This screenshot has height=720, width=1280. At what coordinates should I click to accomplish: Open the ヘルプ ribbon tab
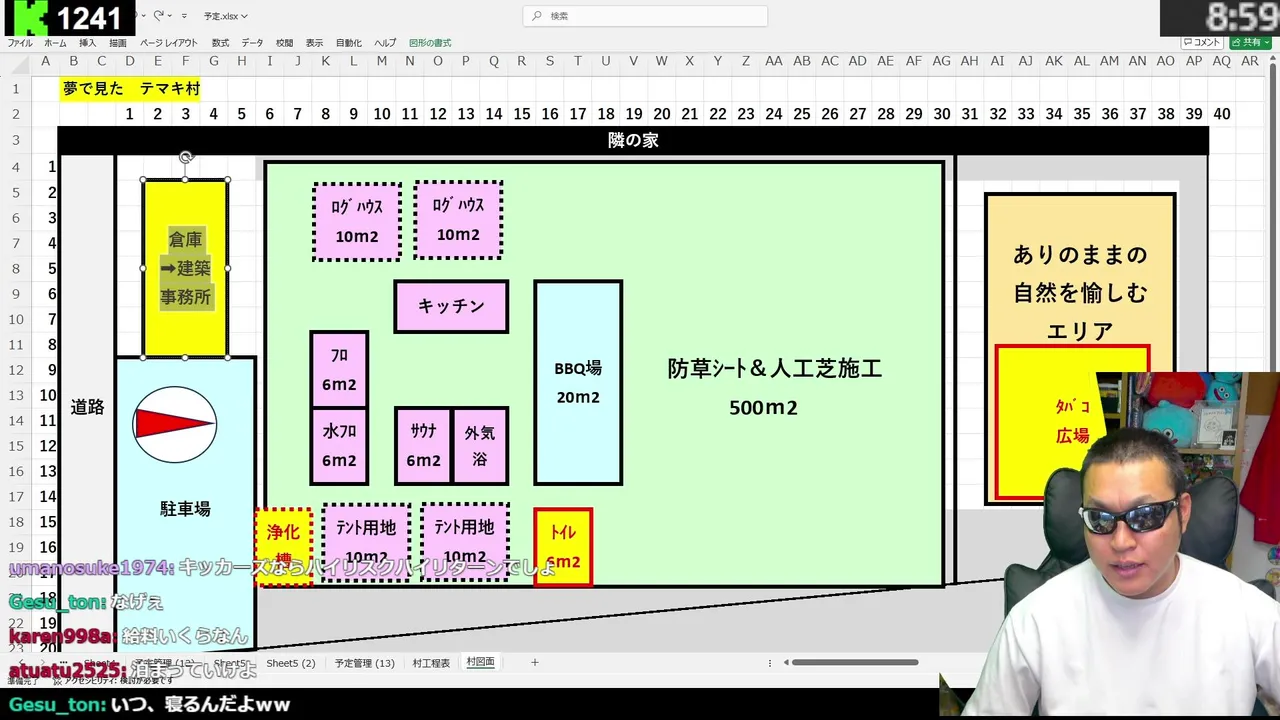(x=385, y=43)
